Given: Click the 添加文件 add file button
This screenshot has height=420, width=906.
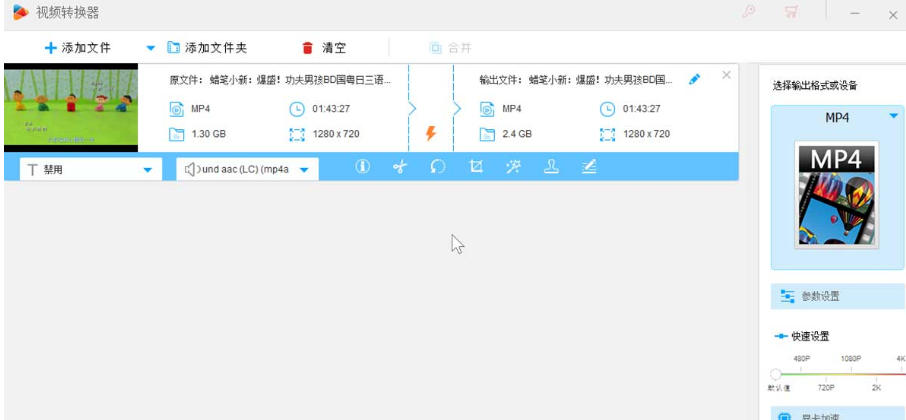Looking at the screenshot, I should point(77,48).
